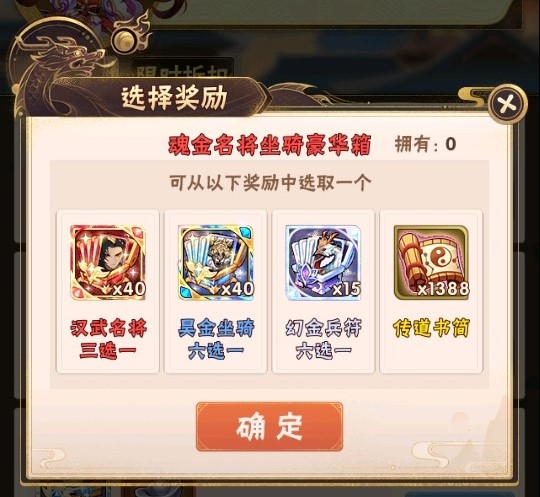540x497 pixels.
Task: Tap the x40 count on mount reward
Action: [237, 289]
